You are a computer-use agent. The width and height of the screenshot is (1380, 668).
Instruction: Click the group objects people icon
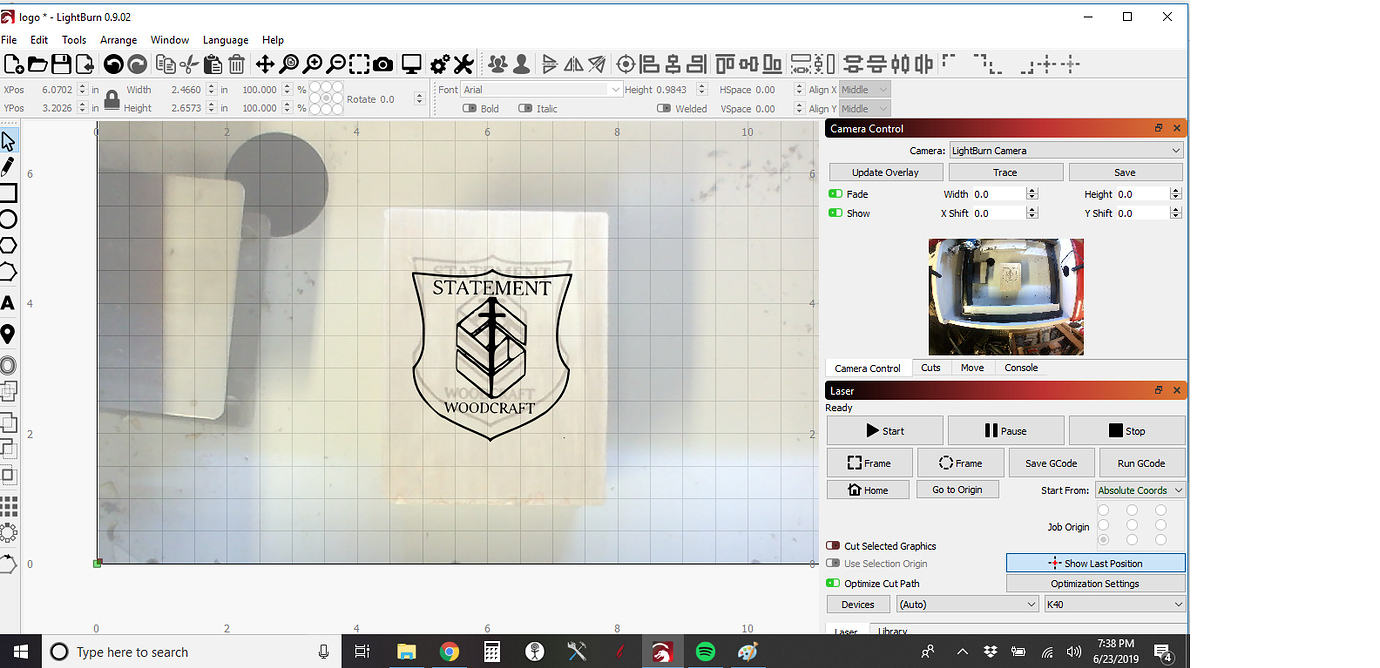click(497, 65)
